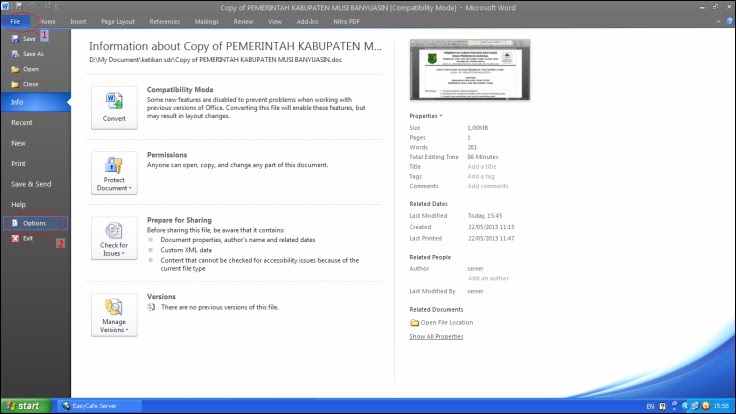Viewport: 736px width, 414px height.
Task: Click the Created 22/05/2013 11:15 date
Action: coord(491,227)
